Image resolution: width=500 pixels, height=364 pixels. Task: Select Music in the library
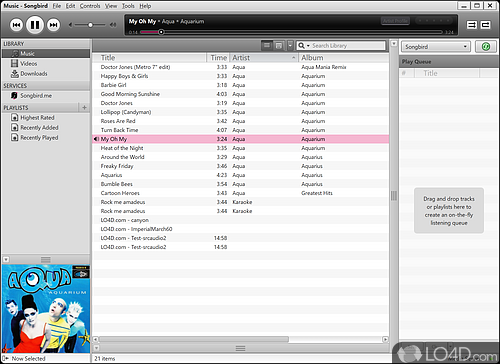point(46,53)
